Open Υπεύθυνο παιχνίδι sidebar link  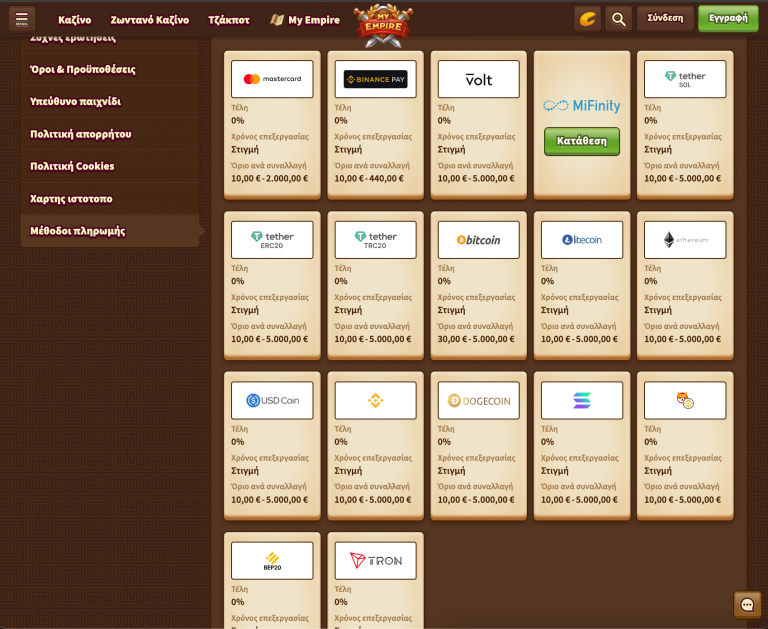(75, 101)
